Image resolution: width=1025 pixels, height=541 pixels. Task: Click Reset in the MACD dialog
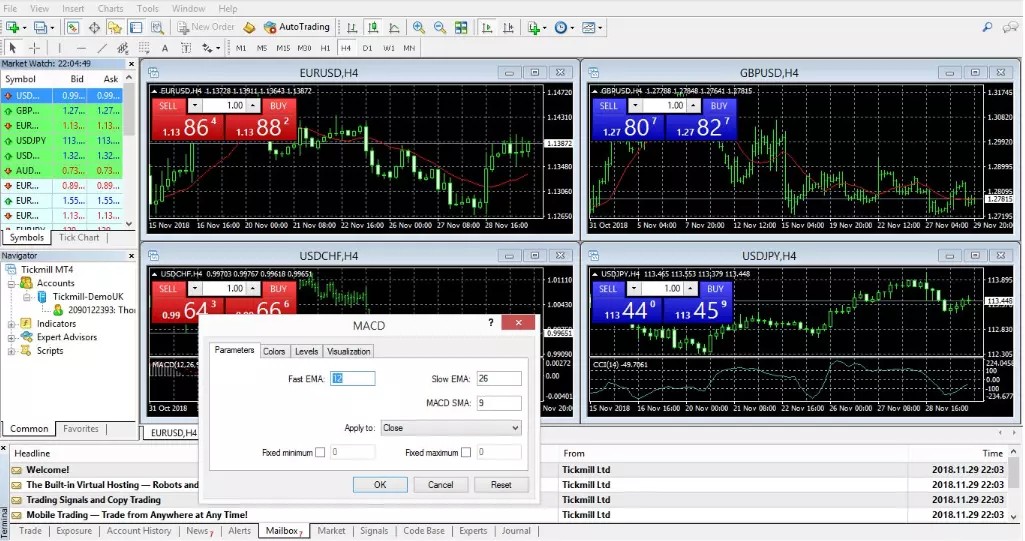(501, 485)
